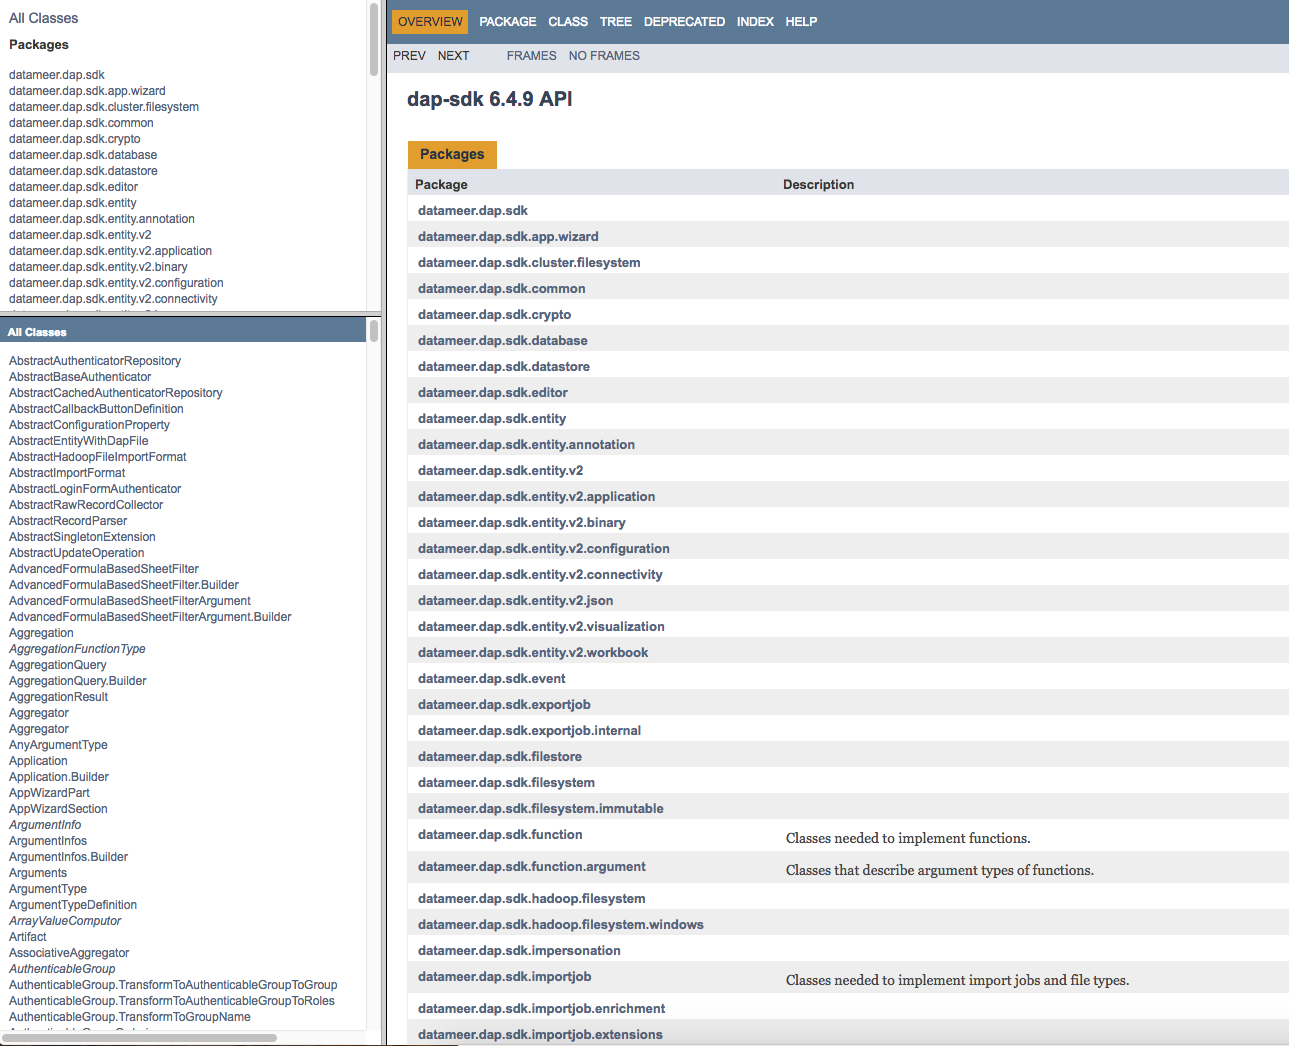Viewport: 1289px width, 1046px height.
Task: Click the packages frame vertical scrollbar
Action: click(374, 40)
